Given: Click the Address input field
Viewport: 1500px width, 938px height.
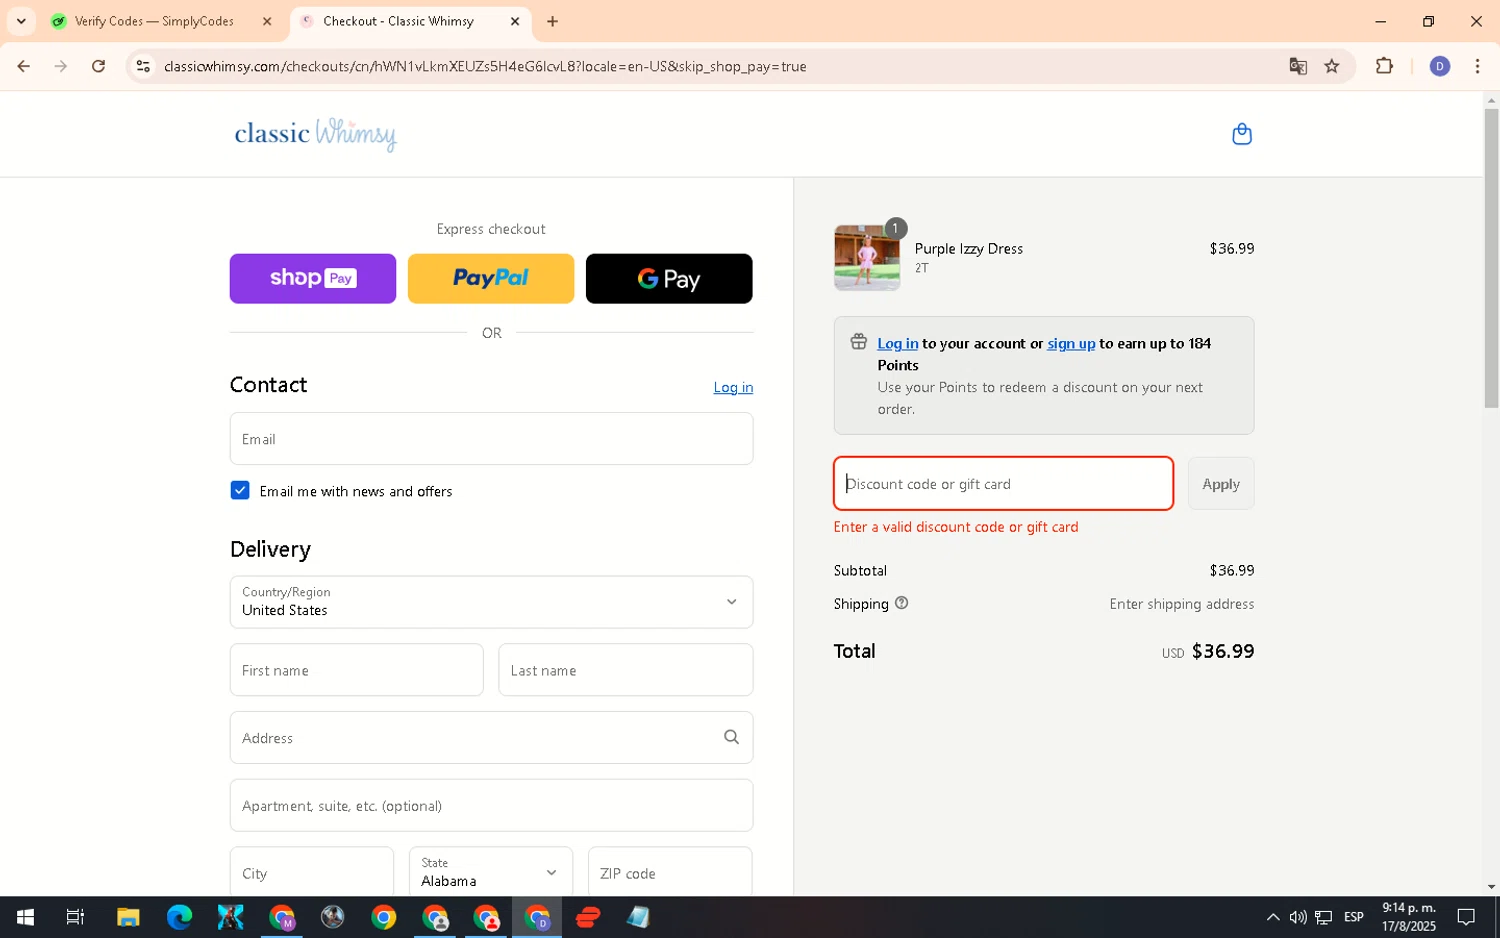Looking at the screenshot, I should 491,737.
